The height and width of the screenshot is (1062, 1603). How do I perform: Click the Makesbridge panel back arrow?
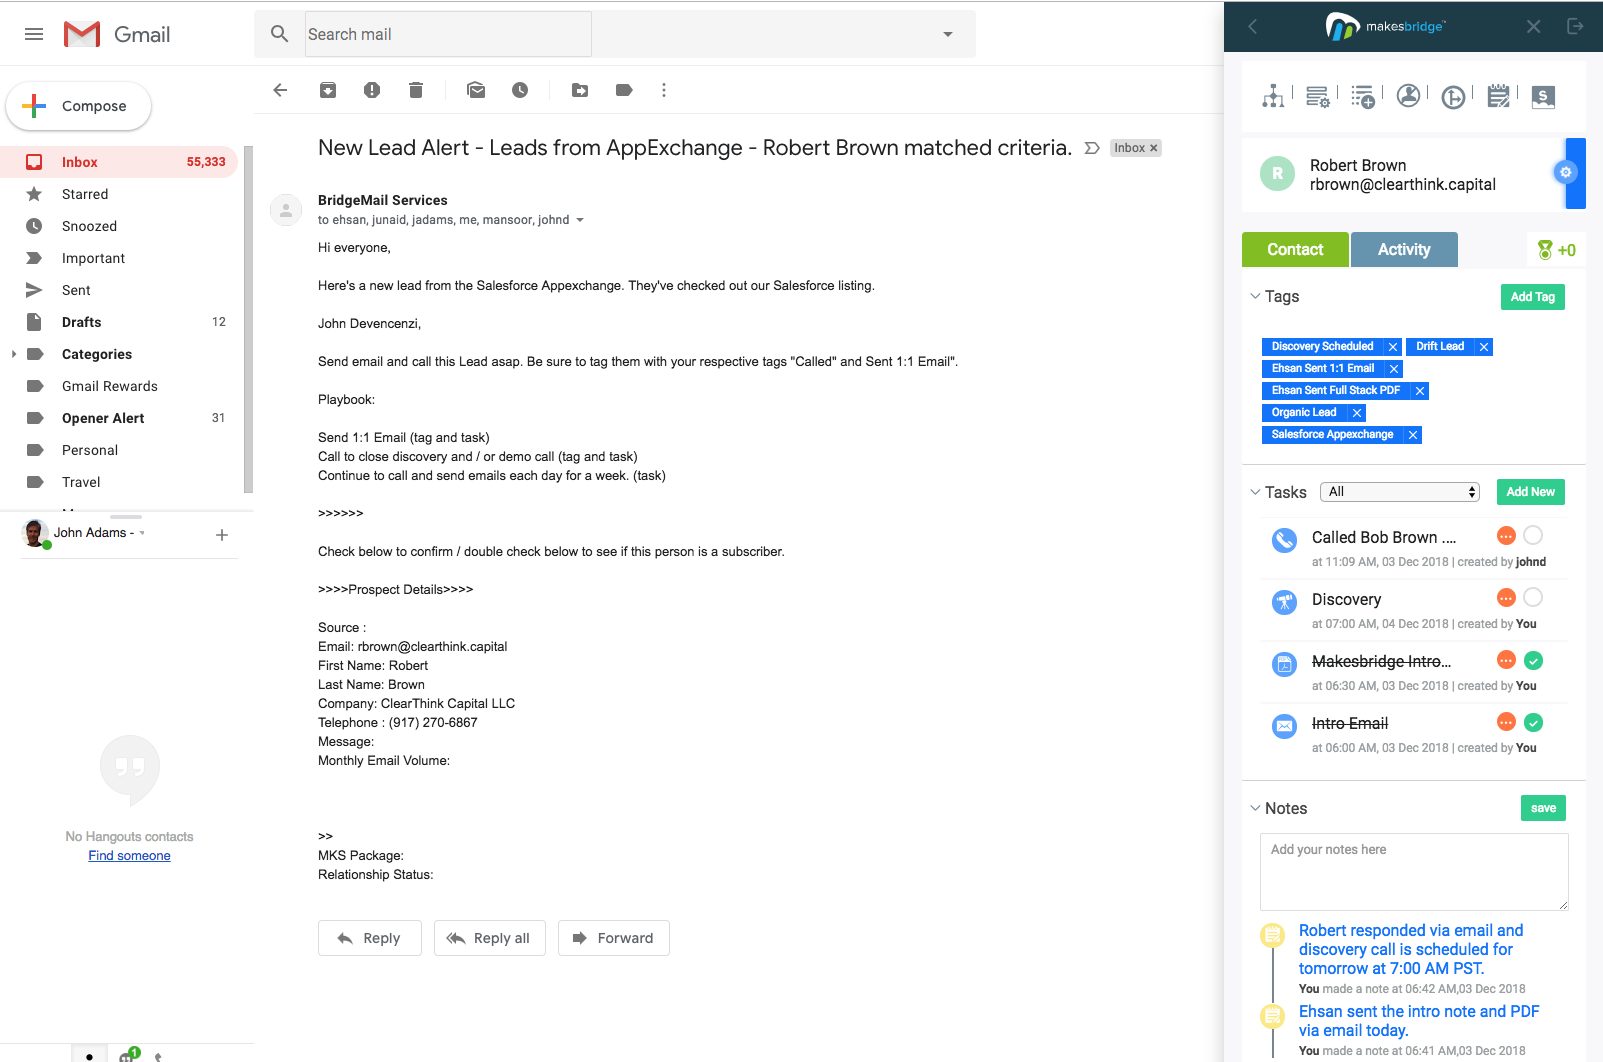tap(1253, 27)
